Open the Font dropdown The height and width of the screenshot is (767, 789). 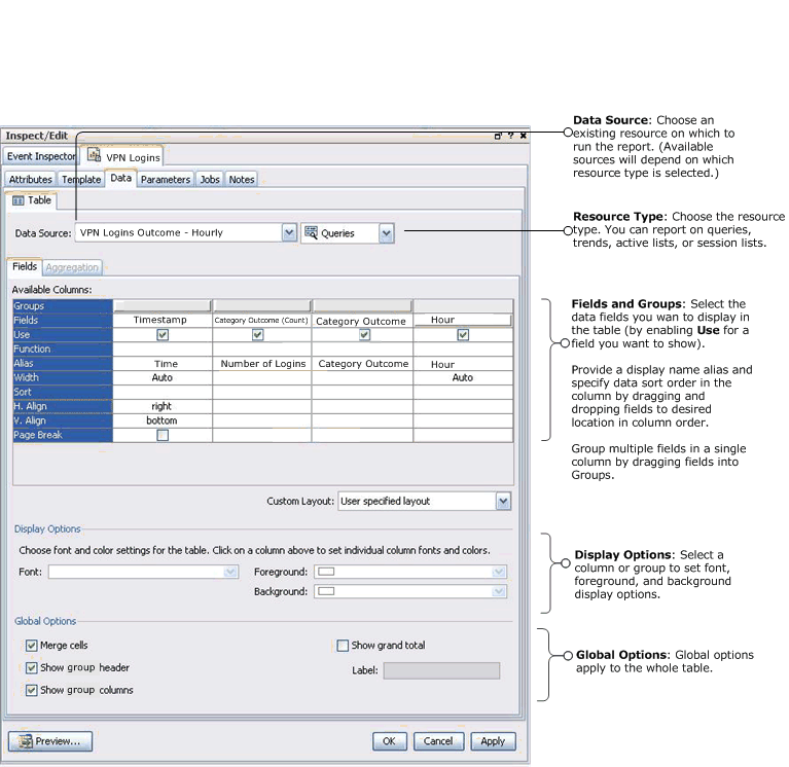230,572
